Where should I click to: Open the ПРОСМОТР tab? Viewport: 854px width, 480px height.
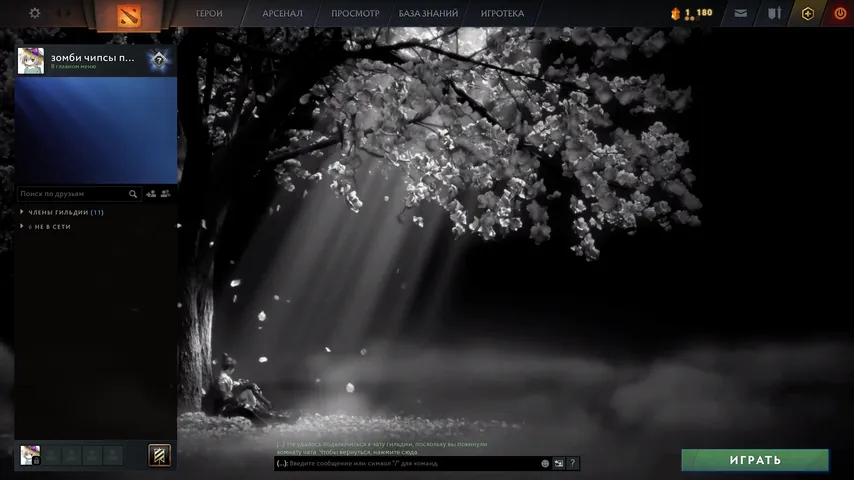355,14
